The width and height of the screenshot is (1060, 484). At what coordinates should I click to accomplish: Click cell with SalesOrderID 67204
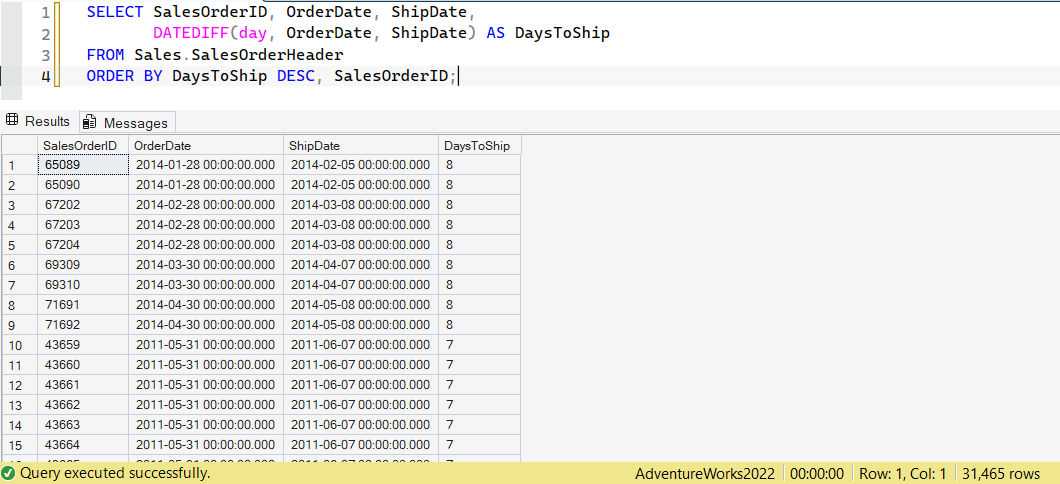(x=82, y=245)
